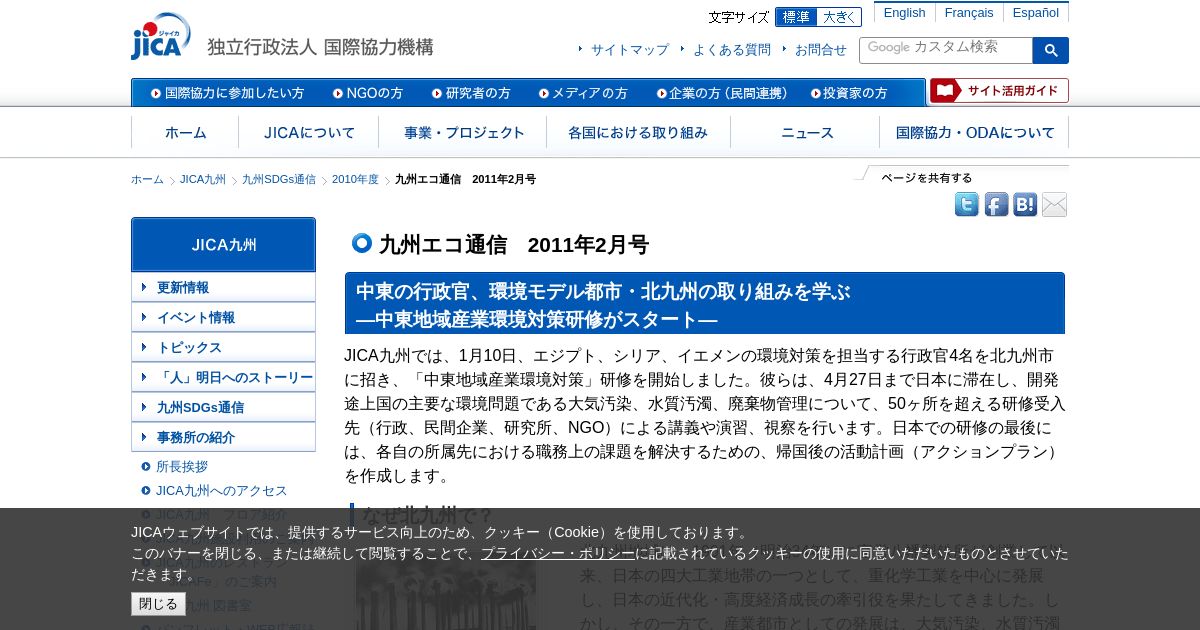The width and height of the screenshot is (1200, 630).
Task: Open 投資家の方 audience link
Action: coord(849,93)
